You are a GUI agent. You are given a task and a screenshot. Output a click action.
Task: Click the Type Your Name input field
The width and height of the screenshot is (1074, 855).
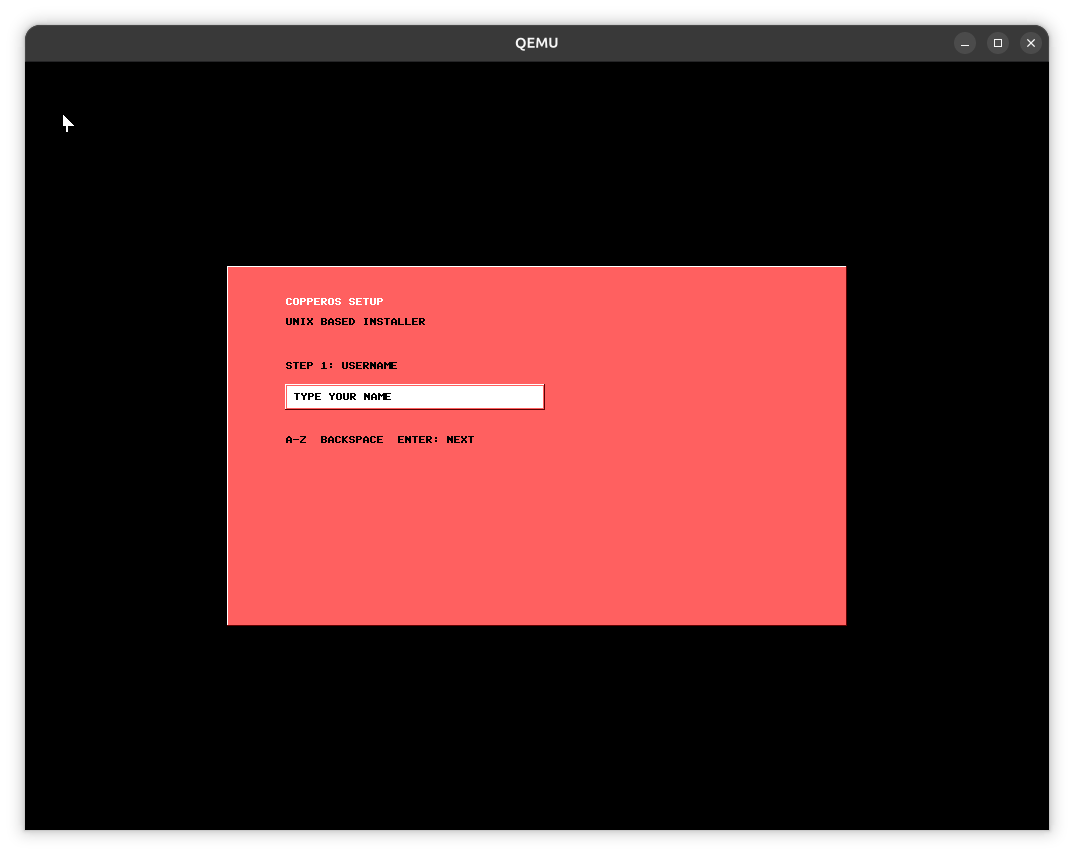tap(414, 397)
